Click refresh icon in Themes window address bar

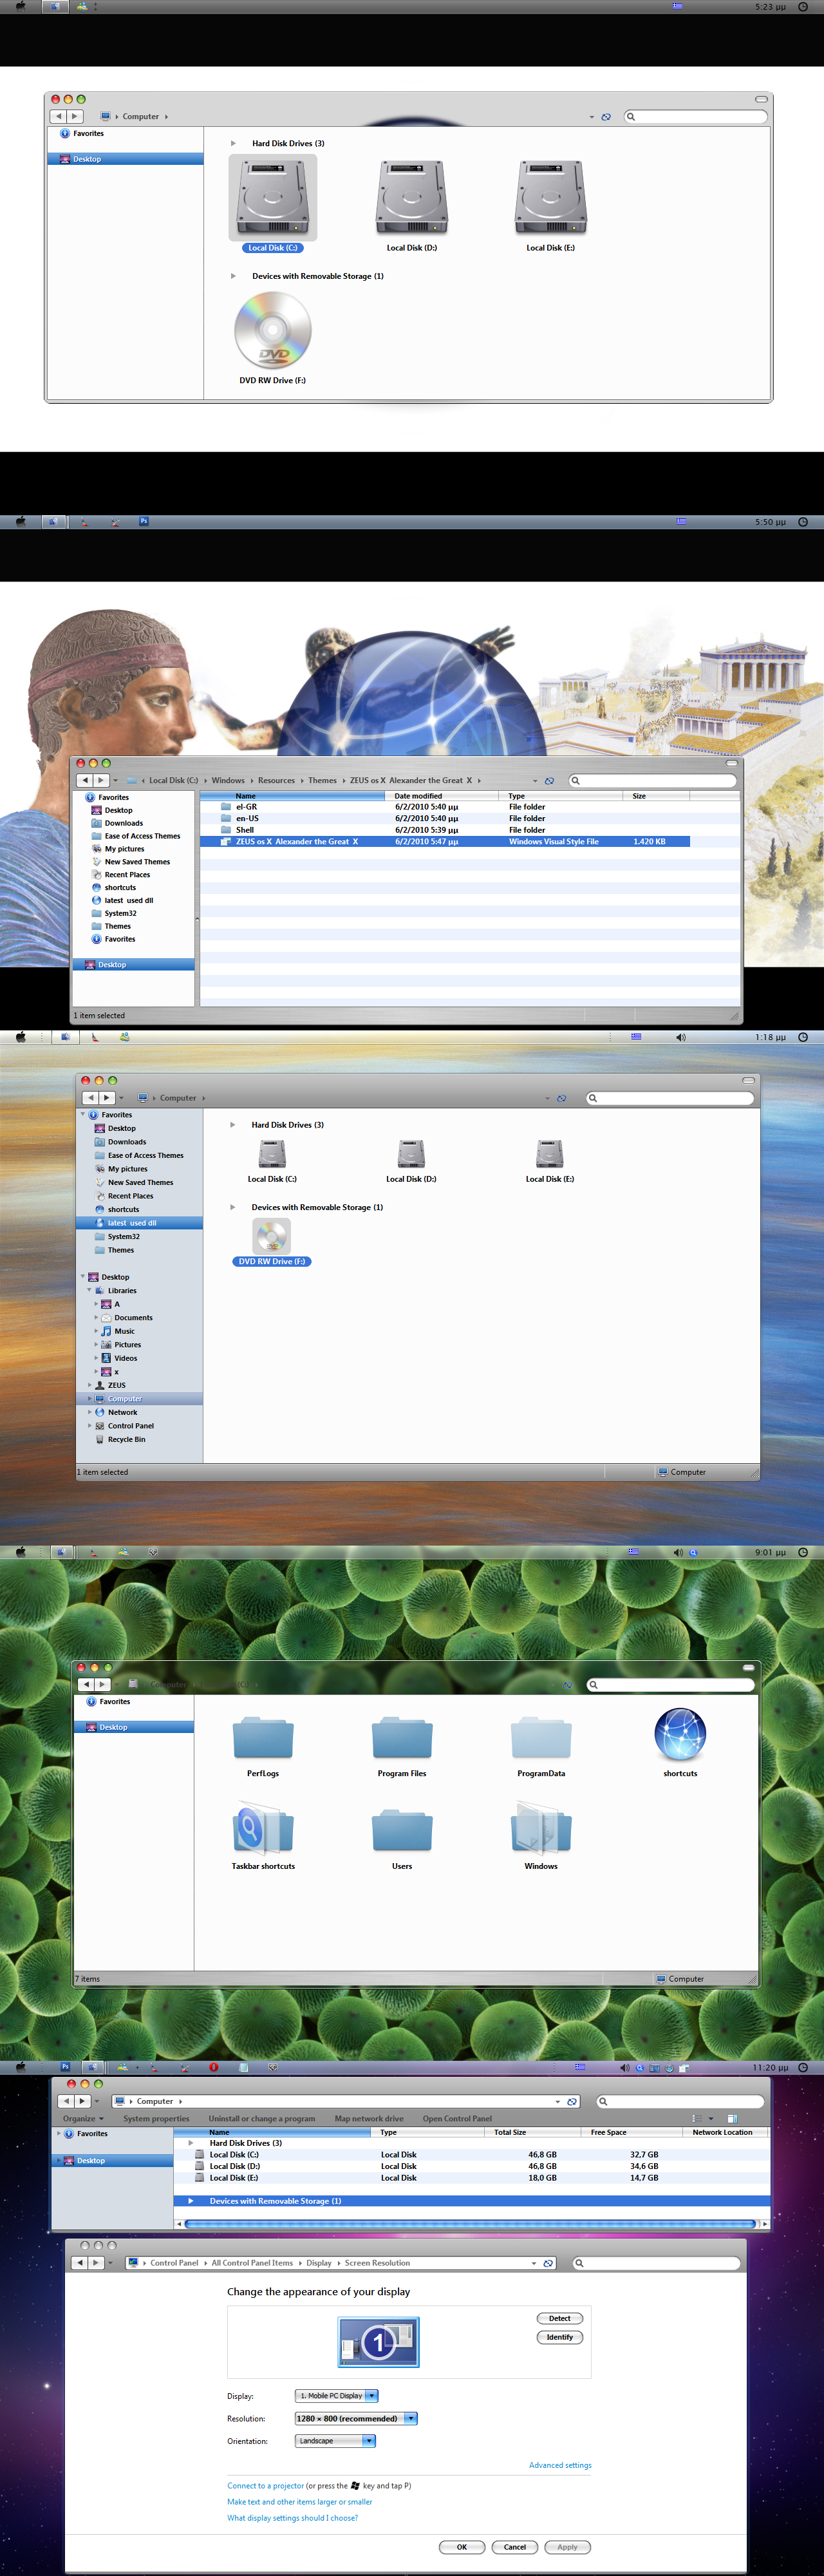[x=549, y=781]
